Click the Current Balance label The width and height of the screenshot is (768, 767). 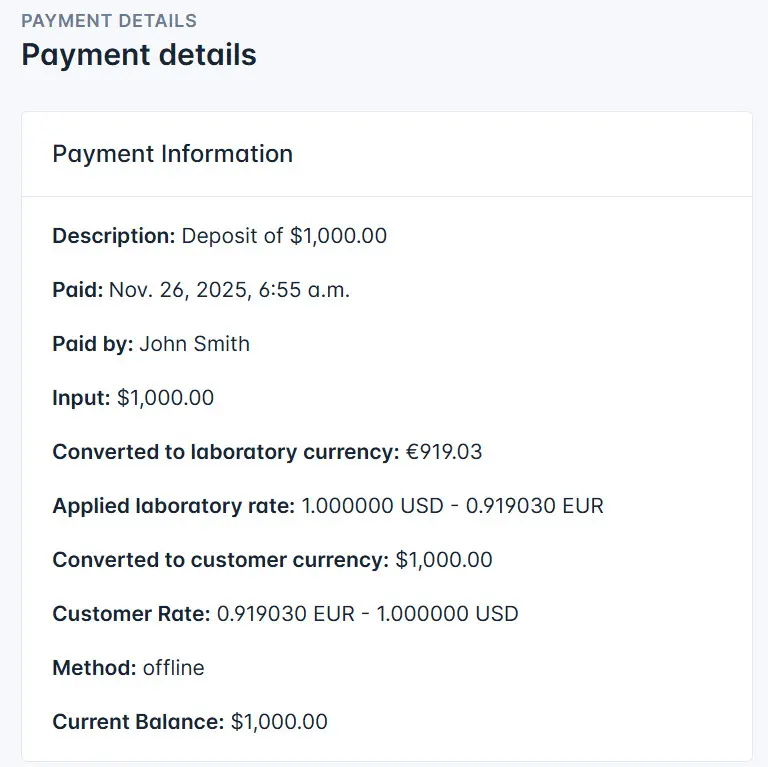[138, 722]
